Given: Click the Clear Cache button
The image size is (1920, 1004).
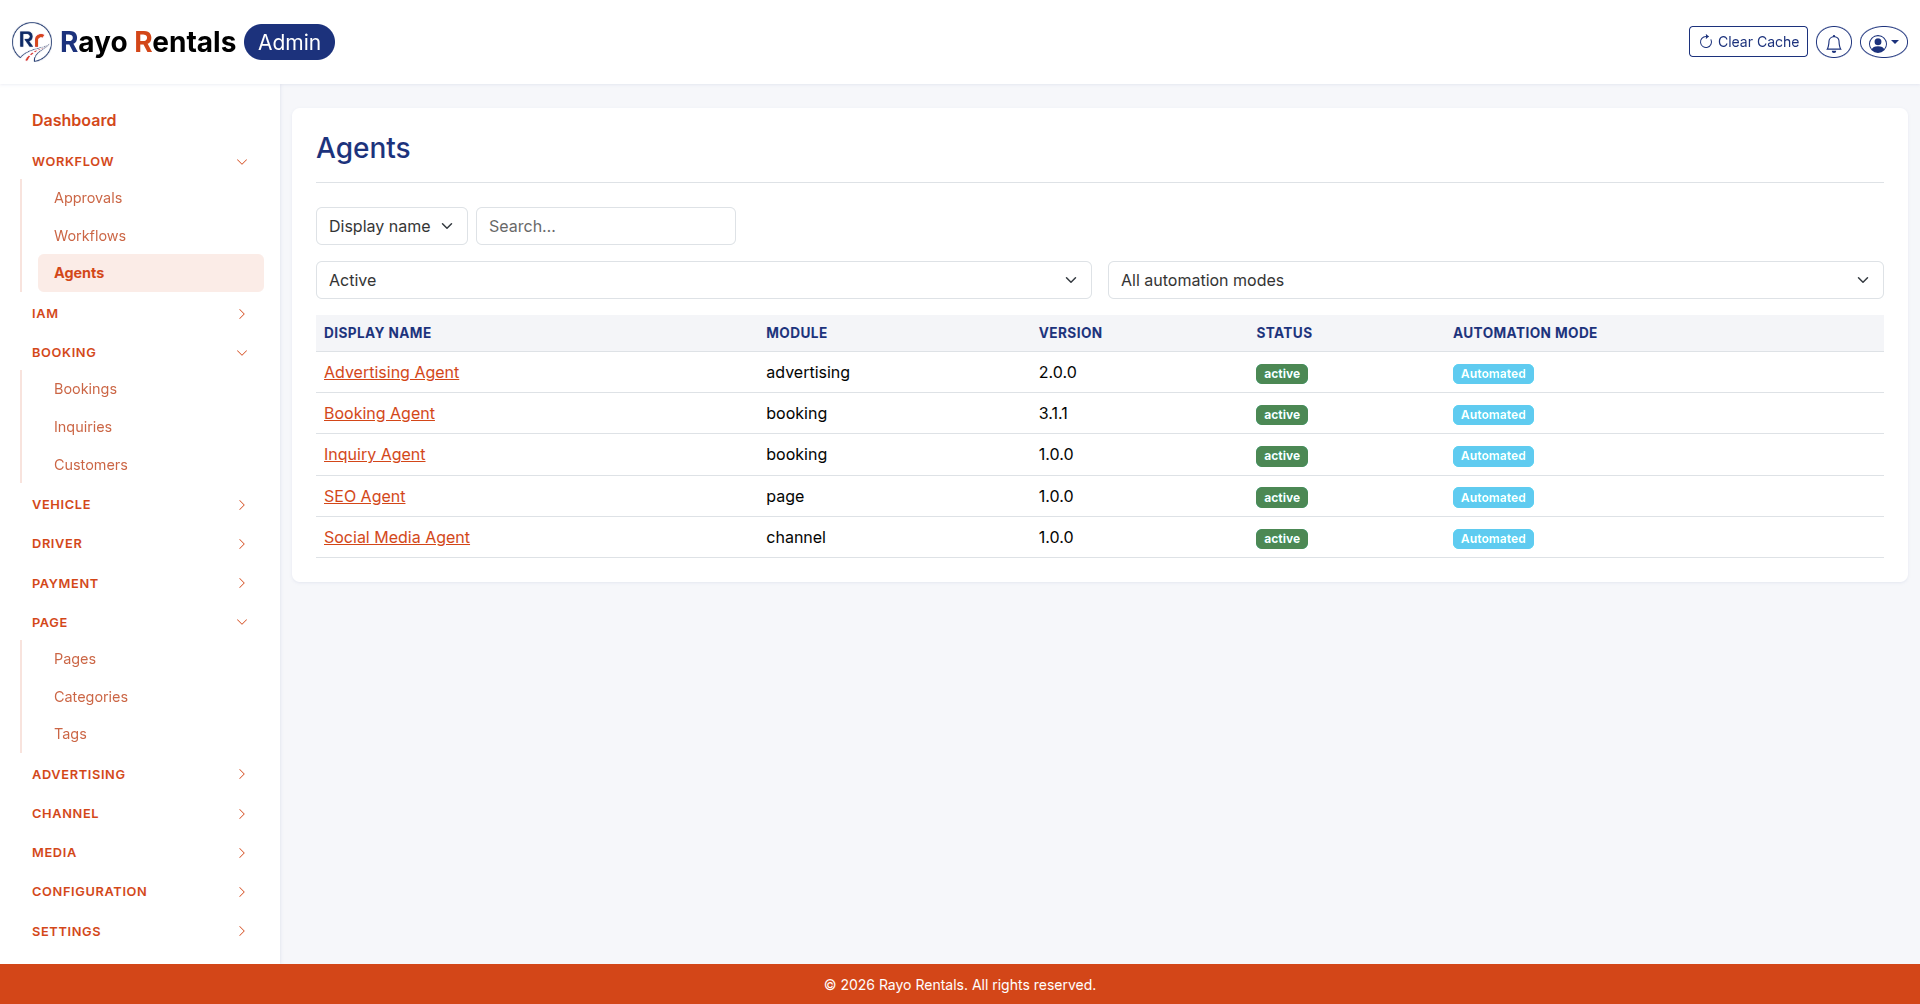Looking at the screenshot, I should click(1748, 42).
